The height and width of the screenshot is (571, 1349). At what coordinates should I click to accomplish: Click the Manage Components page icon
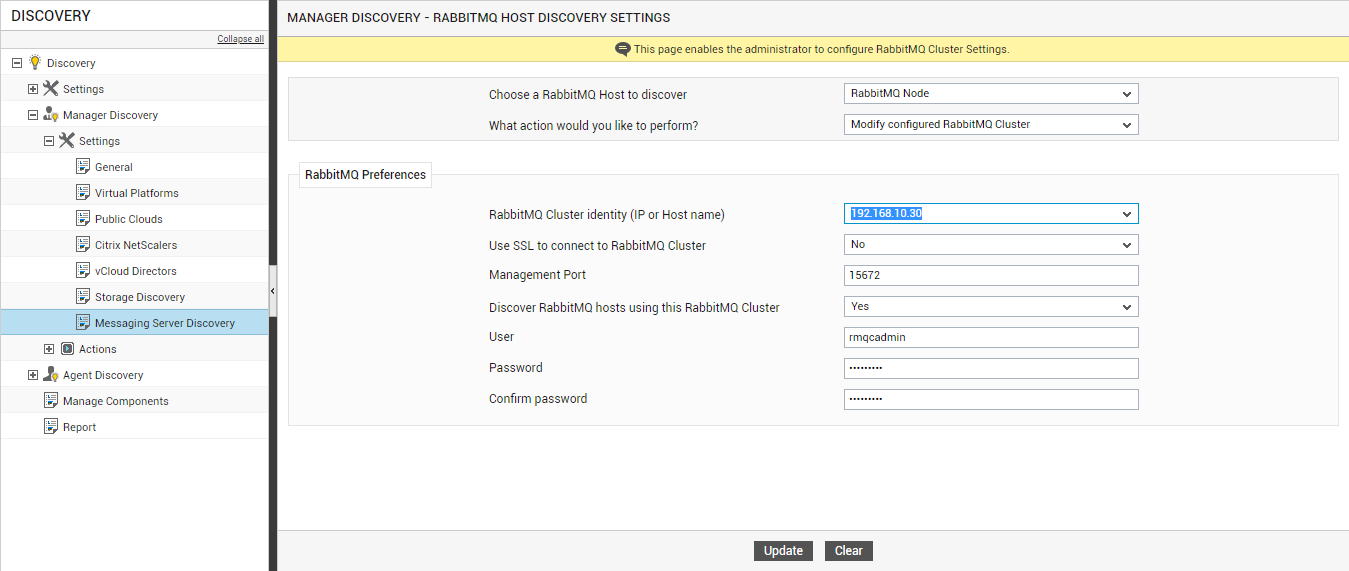51,400
